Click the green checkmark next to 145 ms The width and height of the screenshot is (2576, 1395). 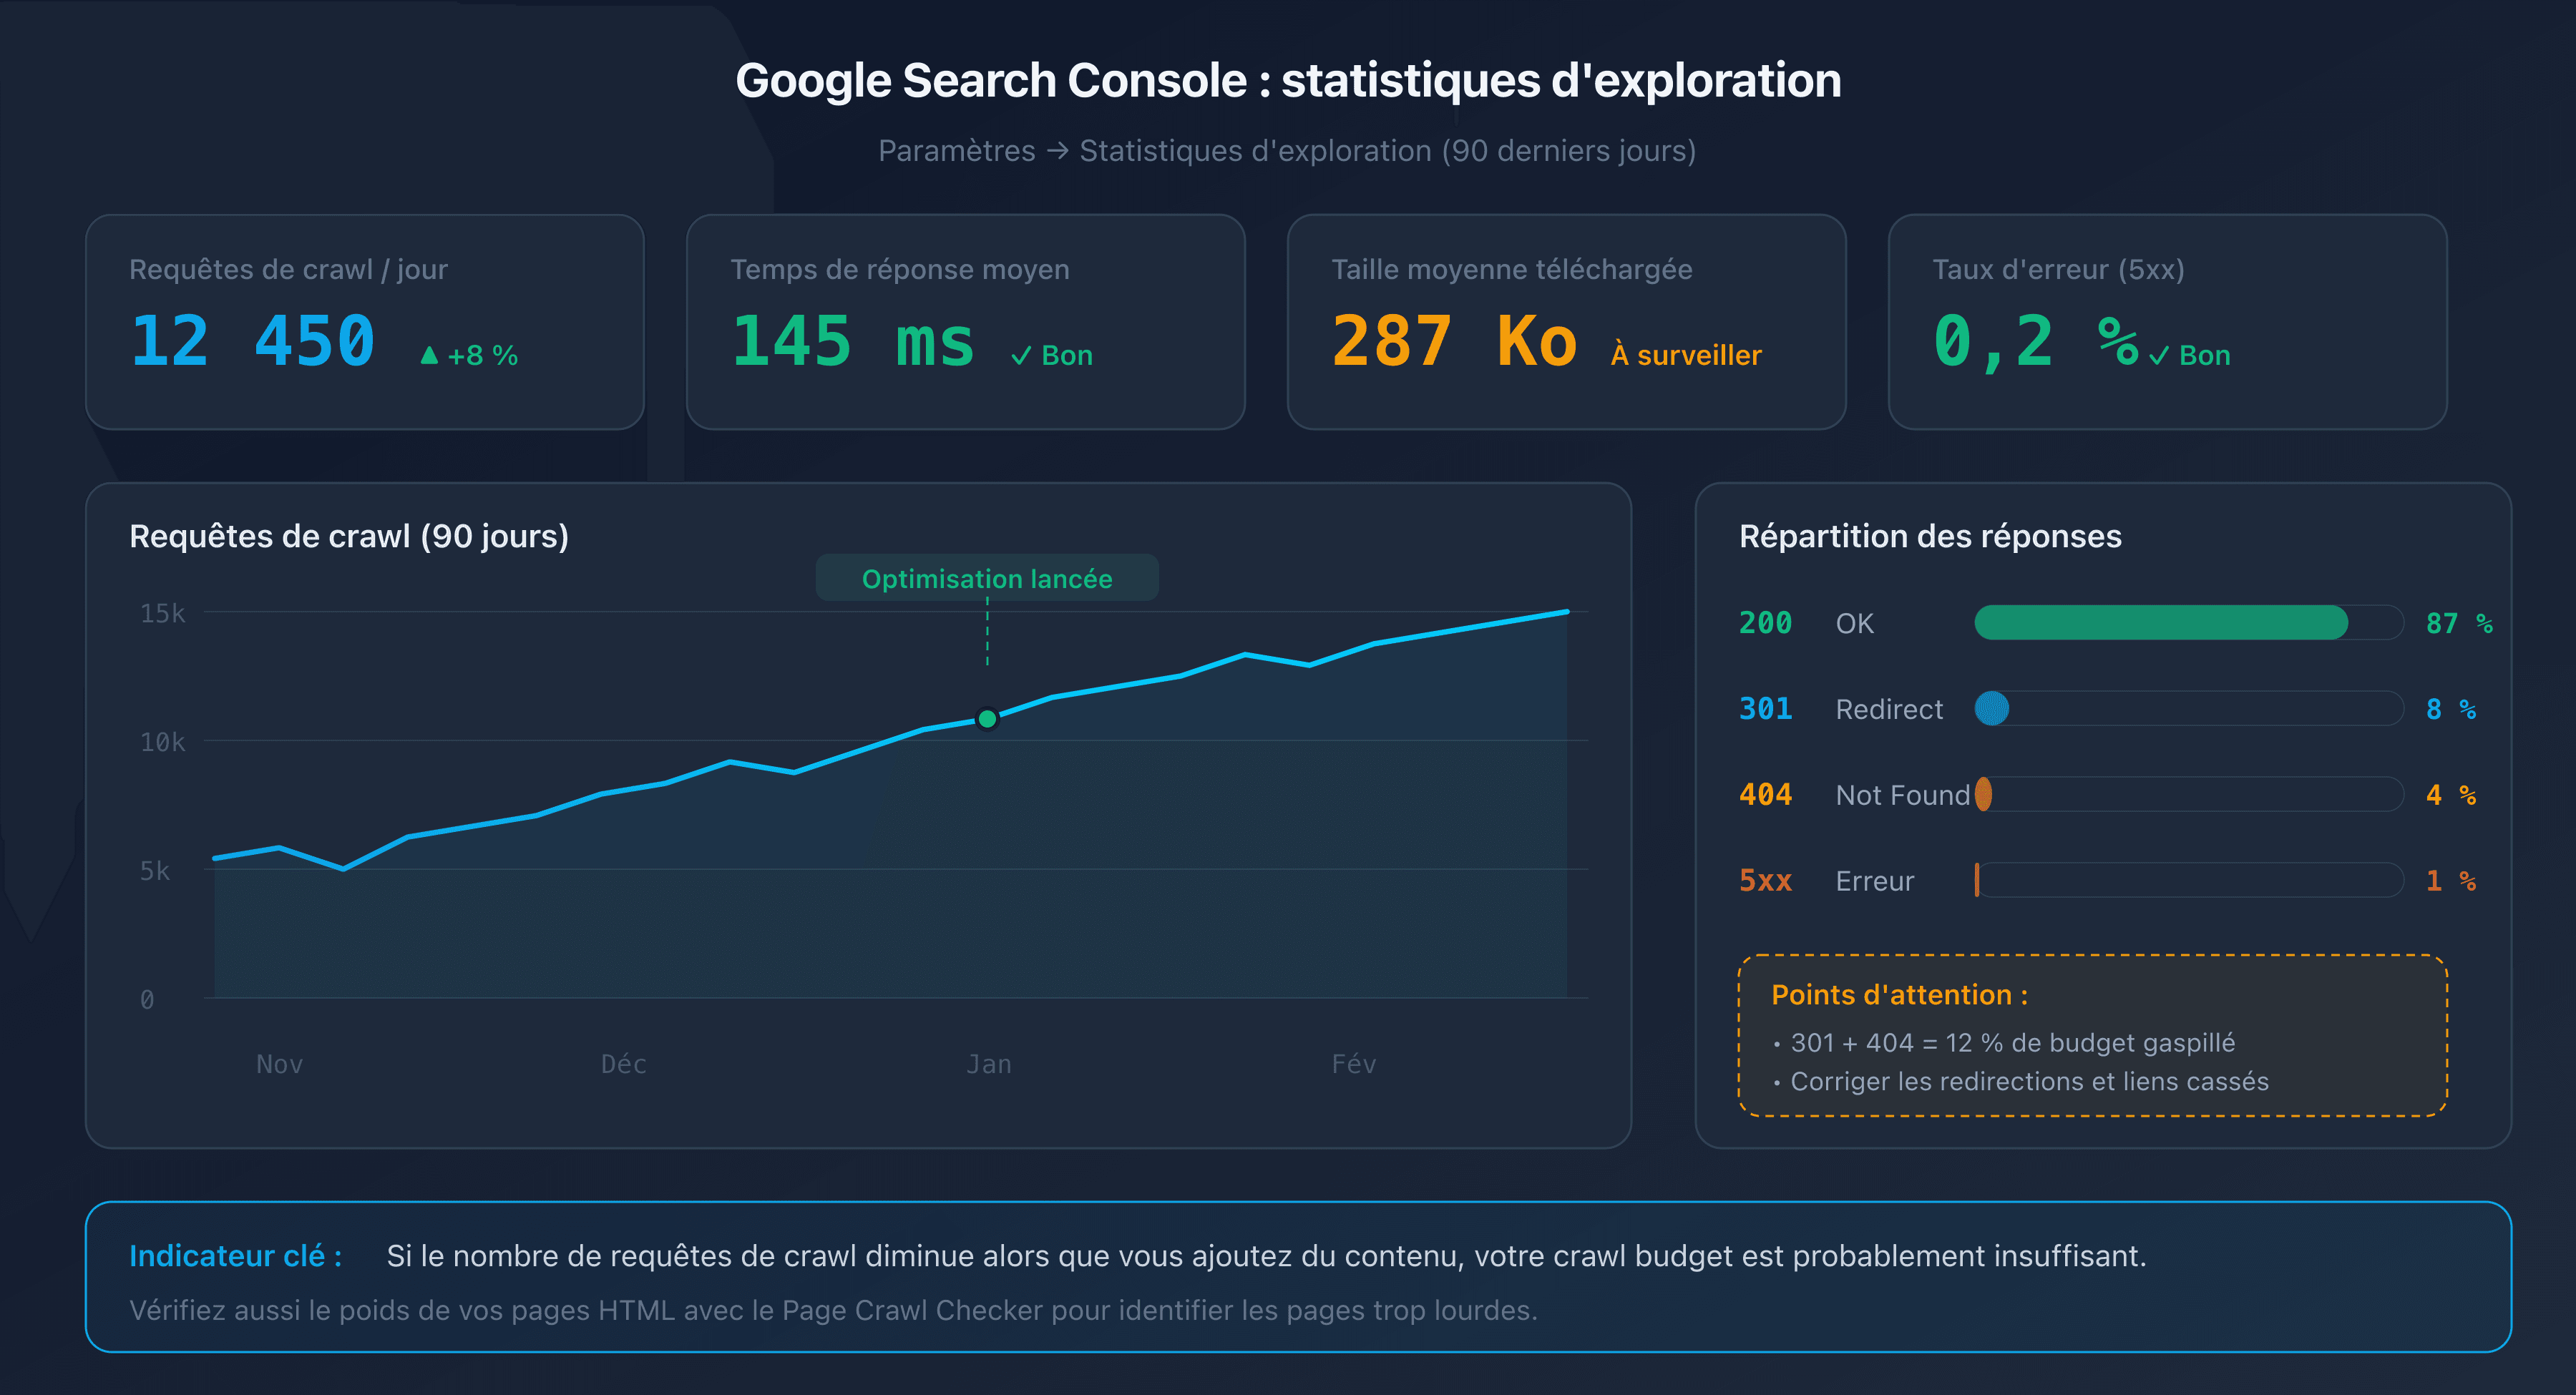pos(1021,354)
